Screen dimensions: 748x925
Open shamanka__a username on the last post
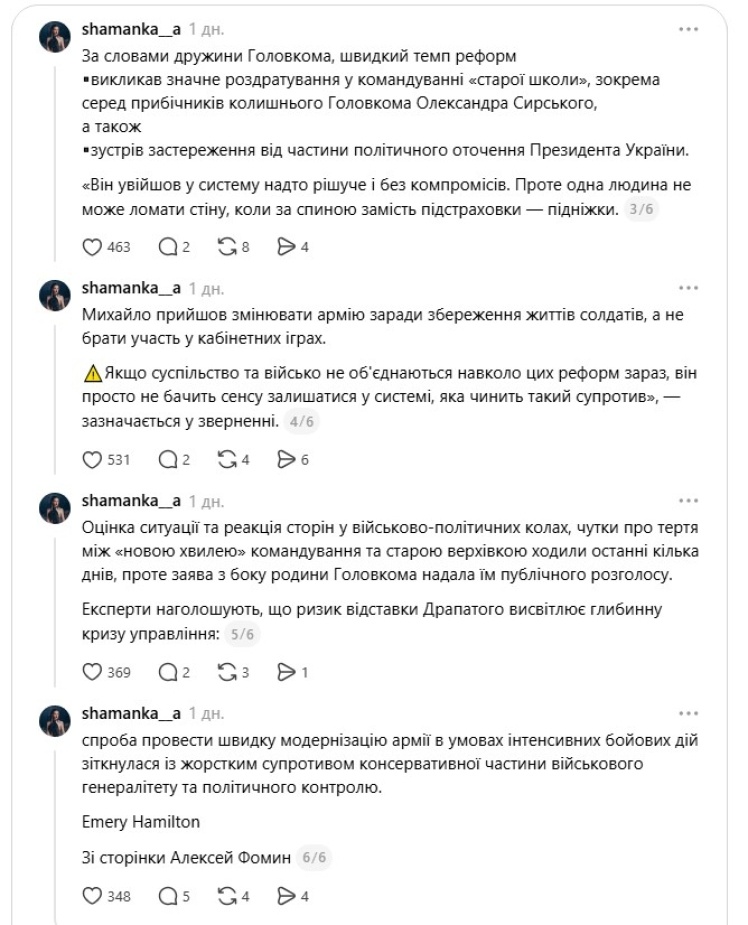tap(131, 713)
